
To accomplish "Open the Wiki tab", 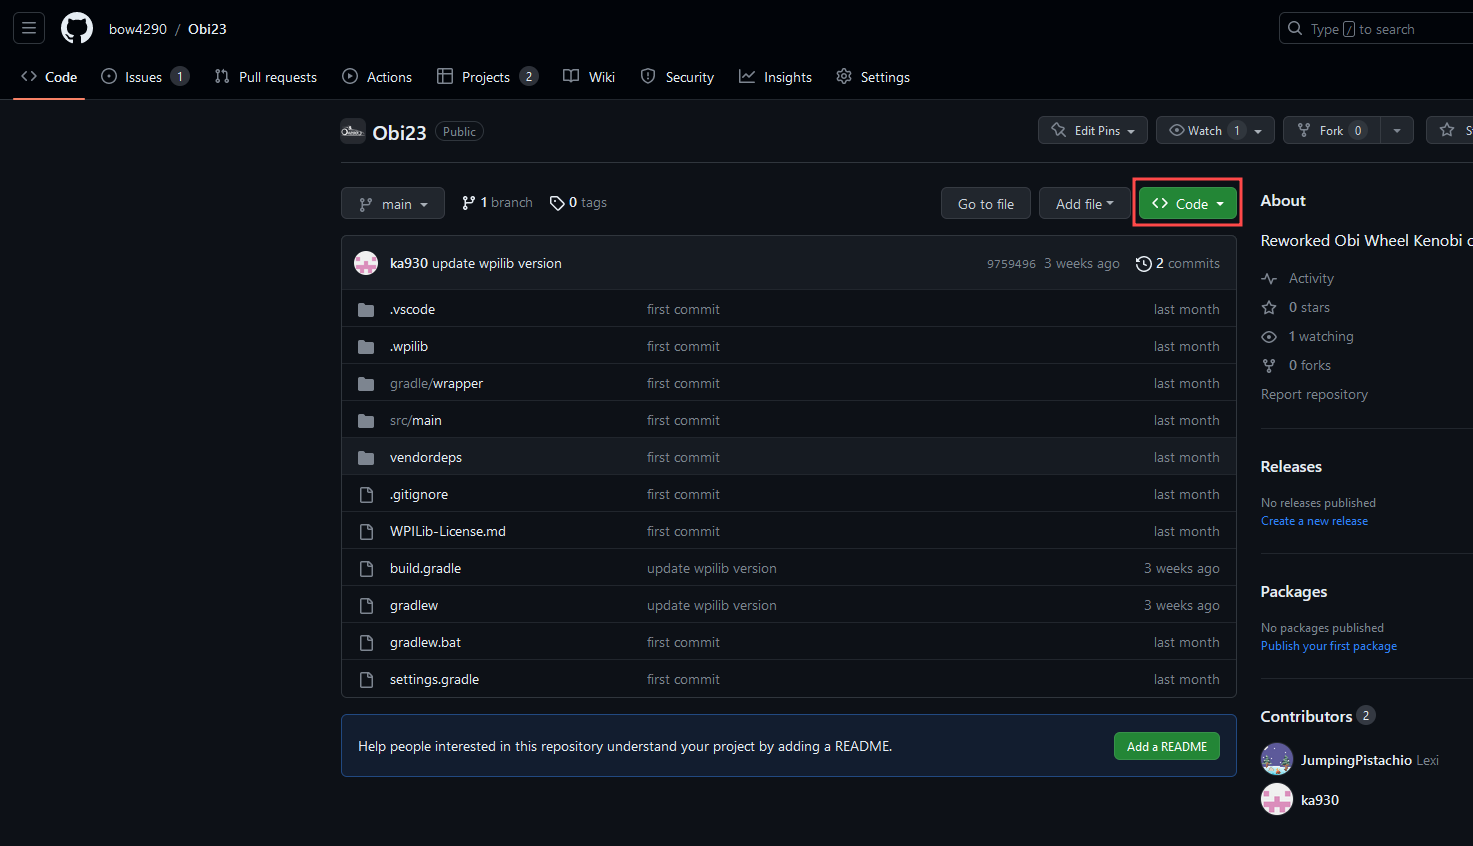I will pyautogui.click(x=589, y=77).
